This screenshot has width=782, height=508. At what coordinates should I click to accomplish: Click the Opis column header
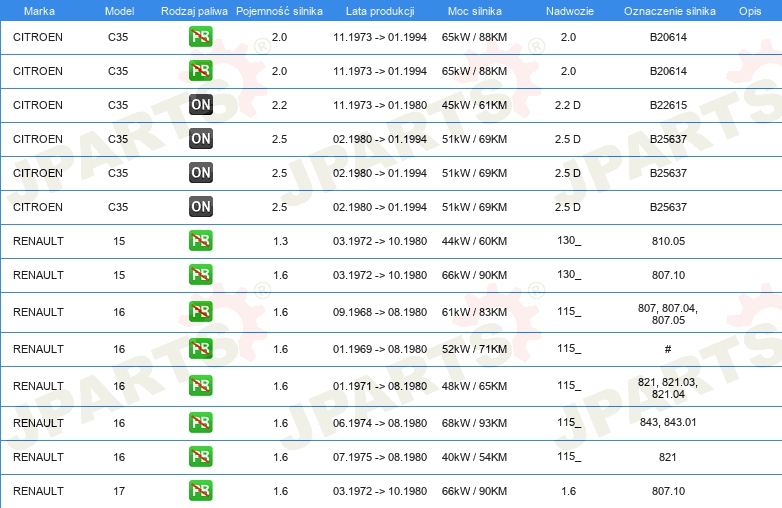point(750,11)
